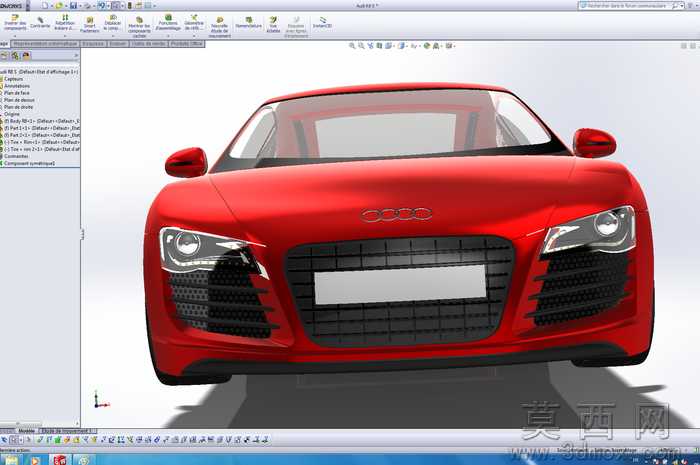Select Composant symétrique1 in tree
The width and height of the screenshot is (700, 465).
click(29, 164)
